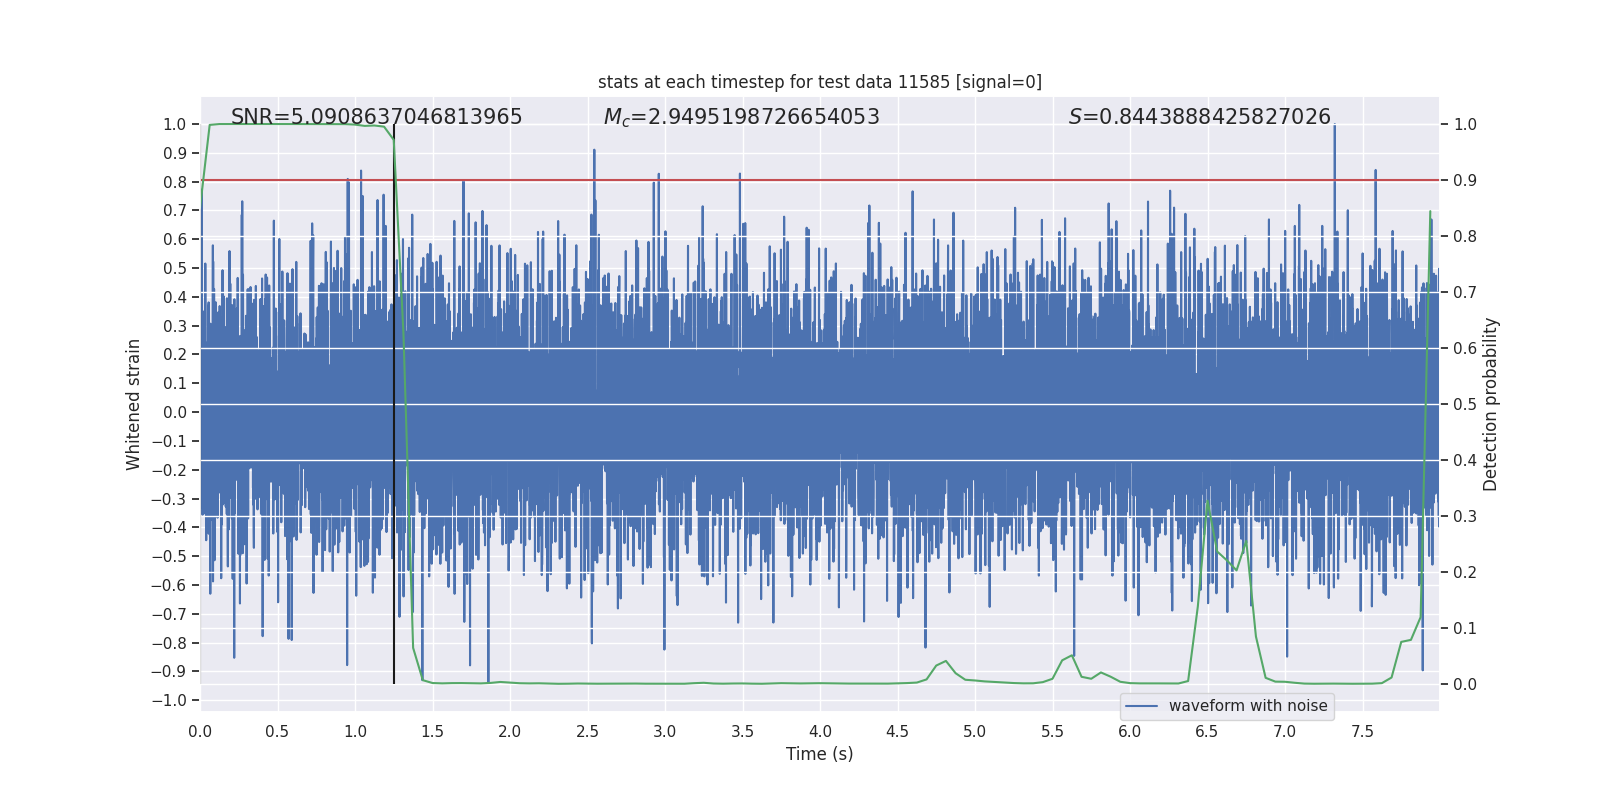
Task: Click the −1.0 tick on the whitened strain axis
Action: tap(169, 700)
